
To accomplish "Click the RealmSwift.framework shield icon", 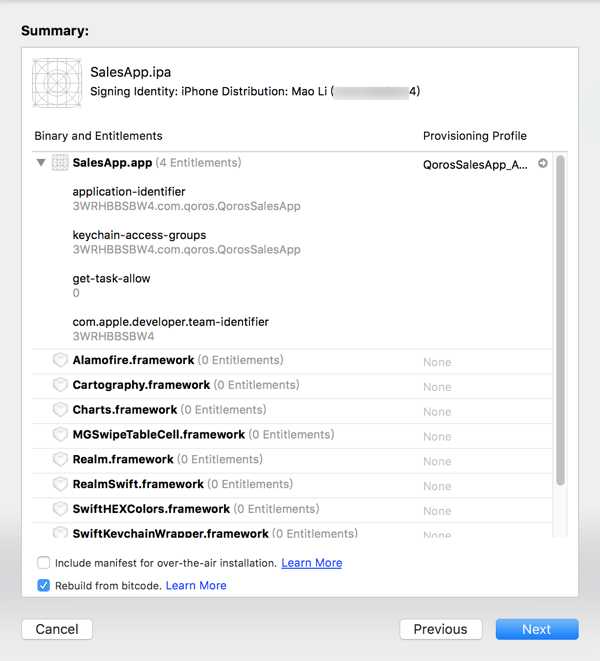I will pyautogui.click(x=60, y=484).
